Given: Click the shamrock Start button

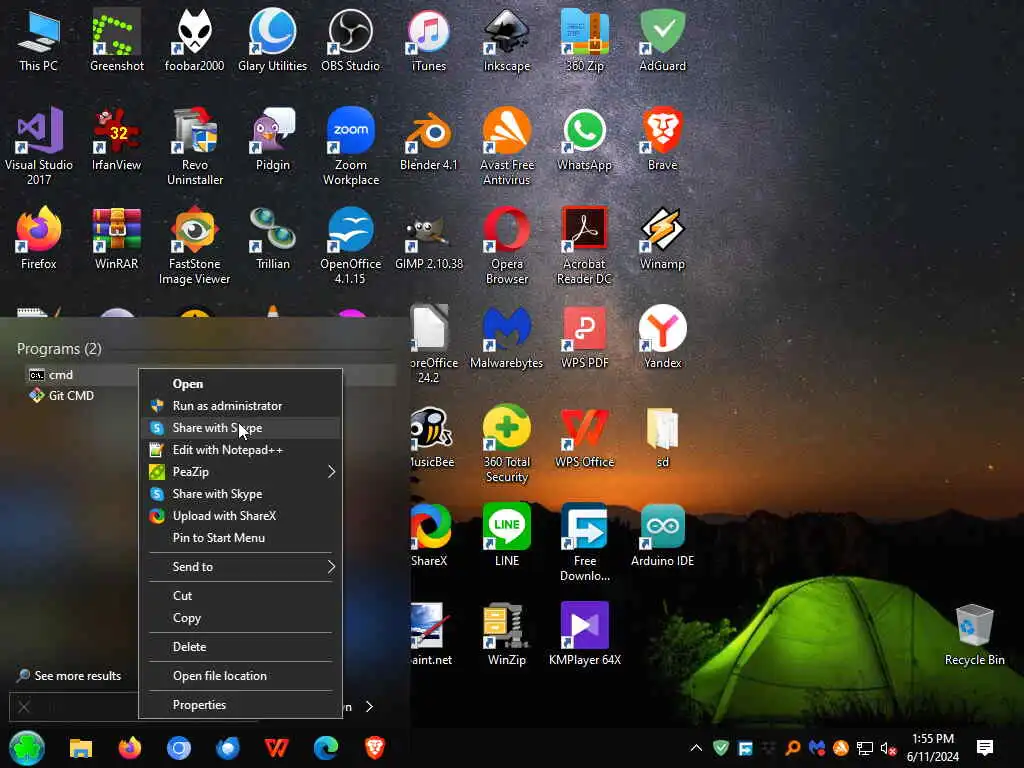Looking at the screenshot, I should pos(27,748).
